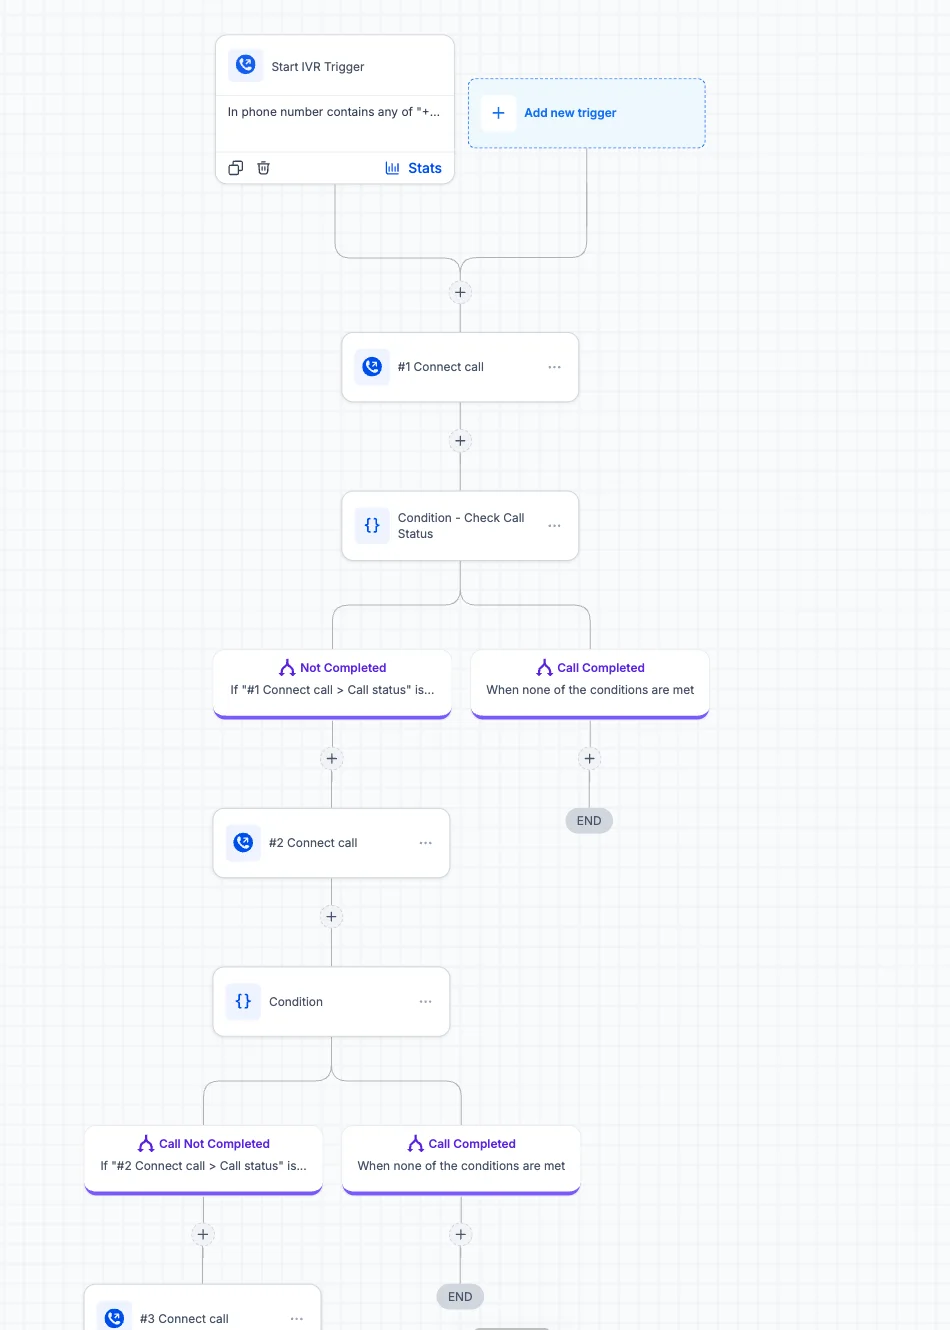Open options for the plain Condition node
950x1330 pixels.
coord(425,1001)
